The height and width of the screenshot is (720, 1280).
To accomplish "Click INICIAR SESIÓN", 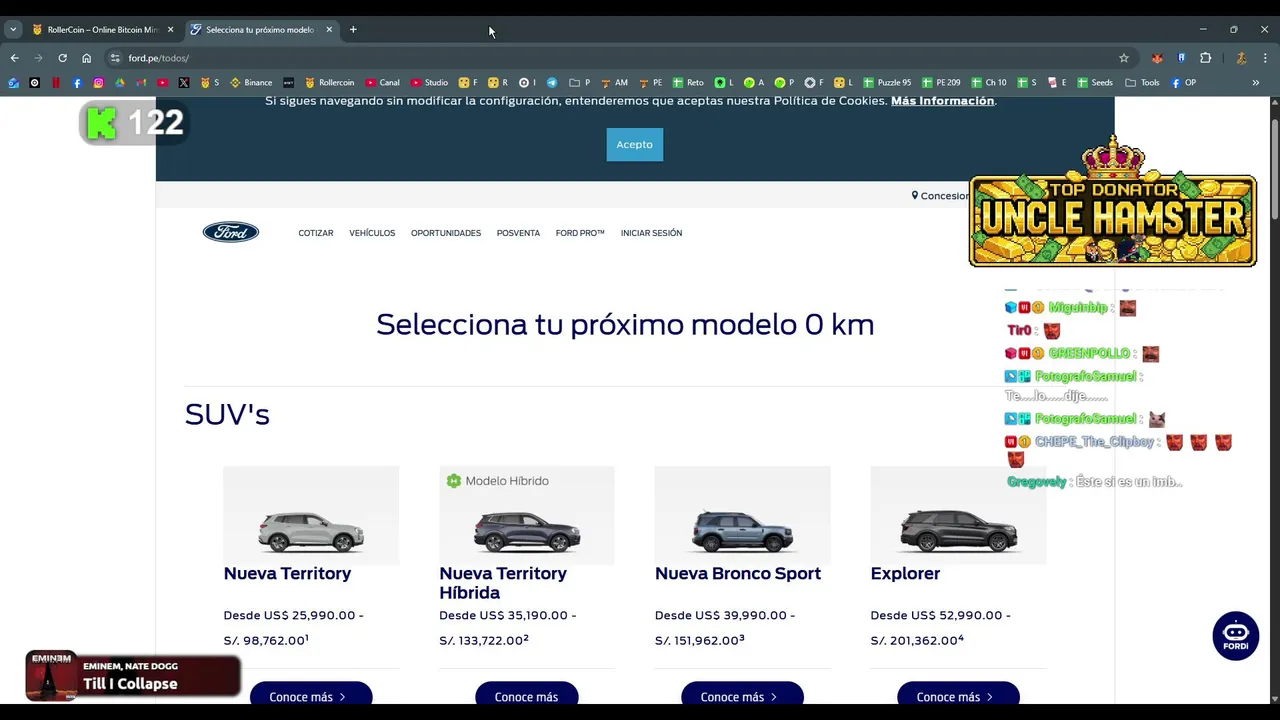I will pyautogui.click(x=651, y=233).
